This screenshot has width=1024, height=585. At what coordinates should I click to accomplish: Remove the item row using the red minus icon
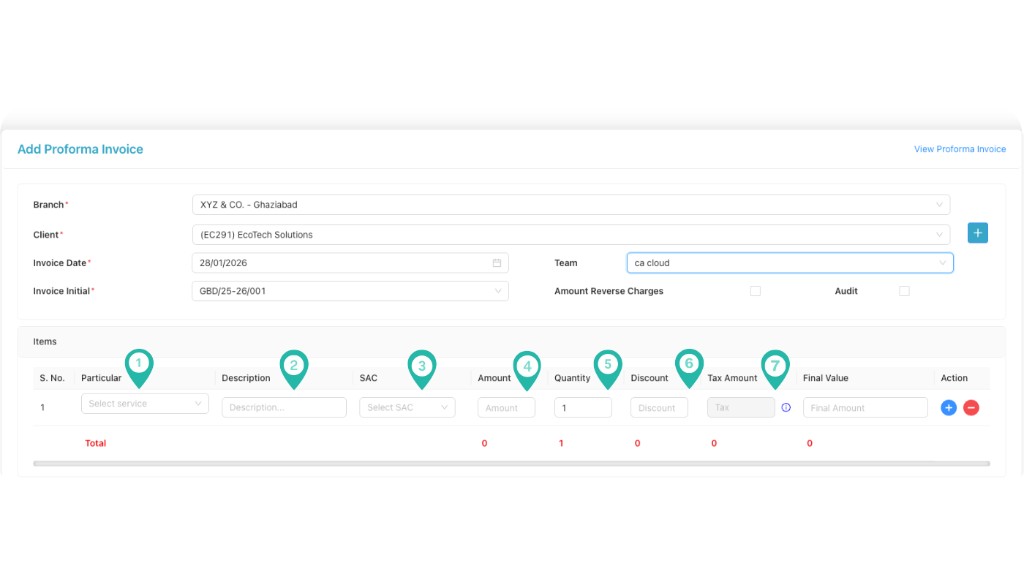tap(971, 407)
